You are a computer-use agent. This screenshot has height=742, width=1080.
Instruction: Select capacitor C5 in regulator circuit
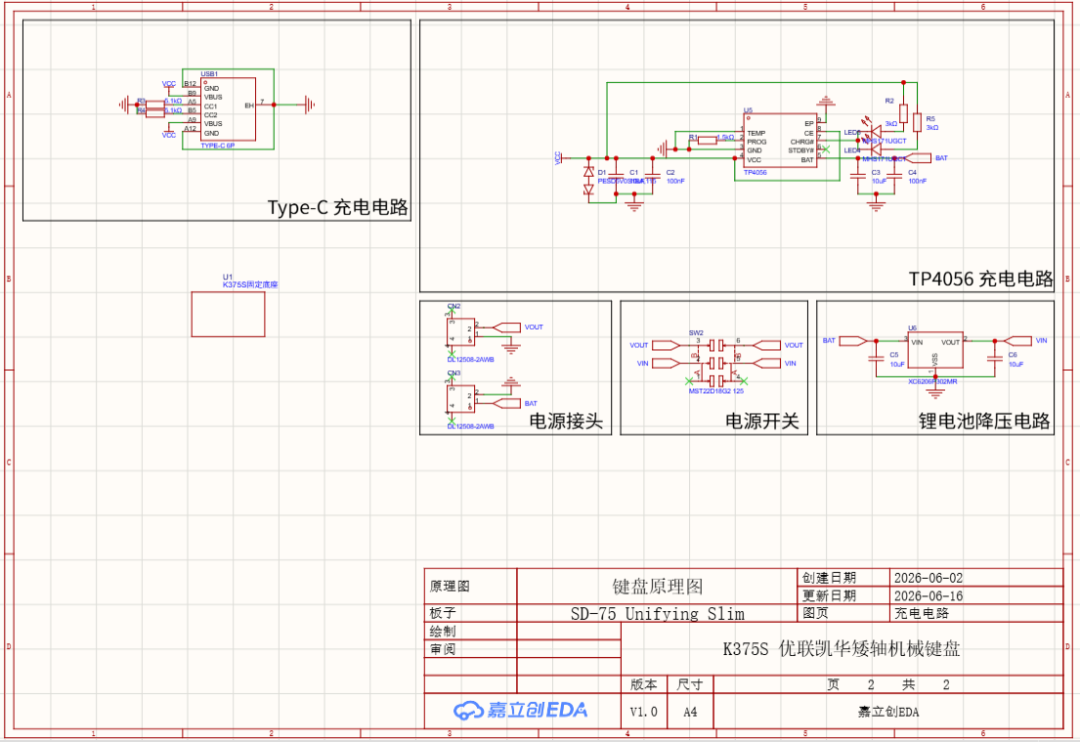pyautogui.click(x=876, y=358)
